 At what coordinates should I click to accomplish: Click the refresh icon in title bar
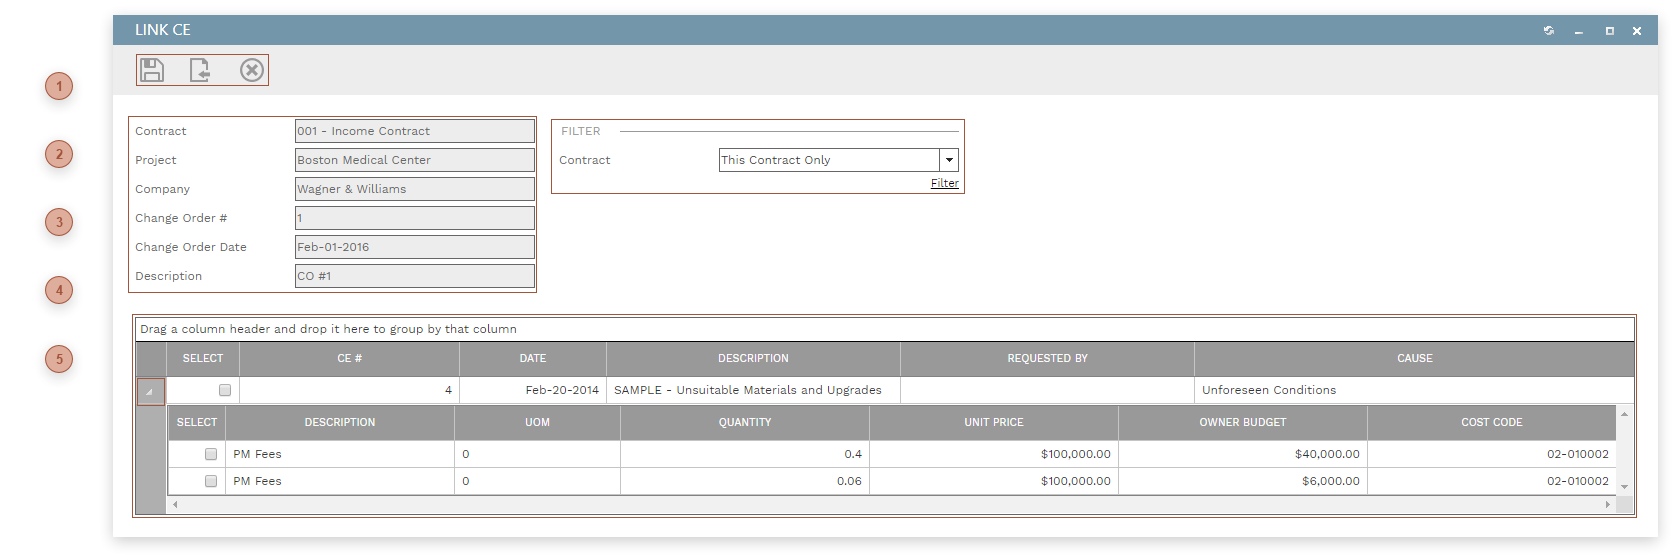[1549, 31]
